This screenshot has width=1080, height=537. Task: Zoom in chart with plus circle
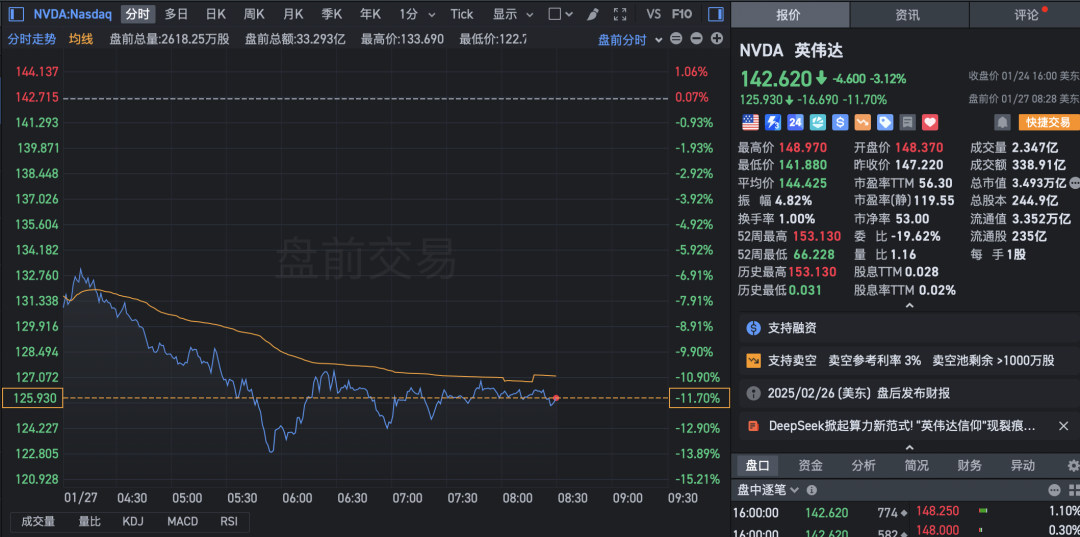tap(716, 39)
